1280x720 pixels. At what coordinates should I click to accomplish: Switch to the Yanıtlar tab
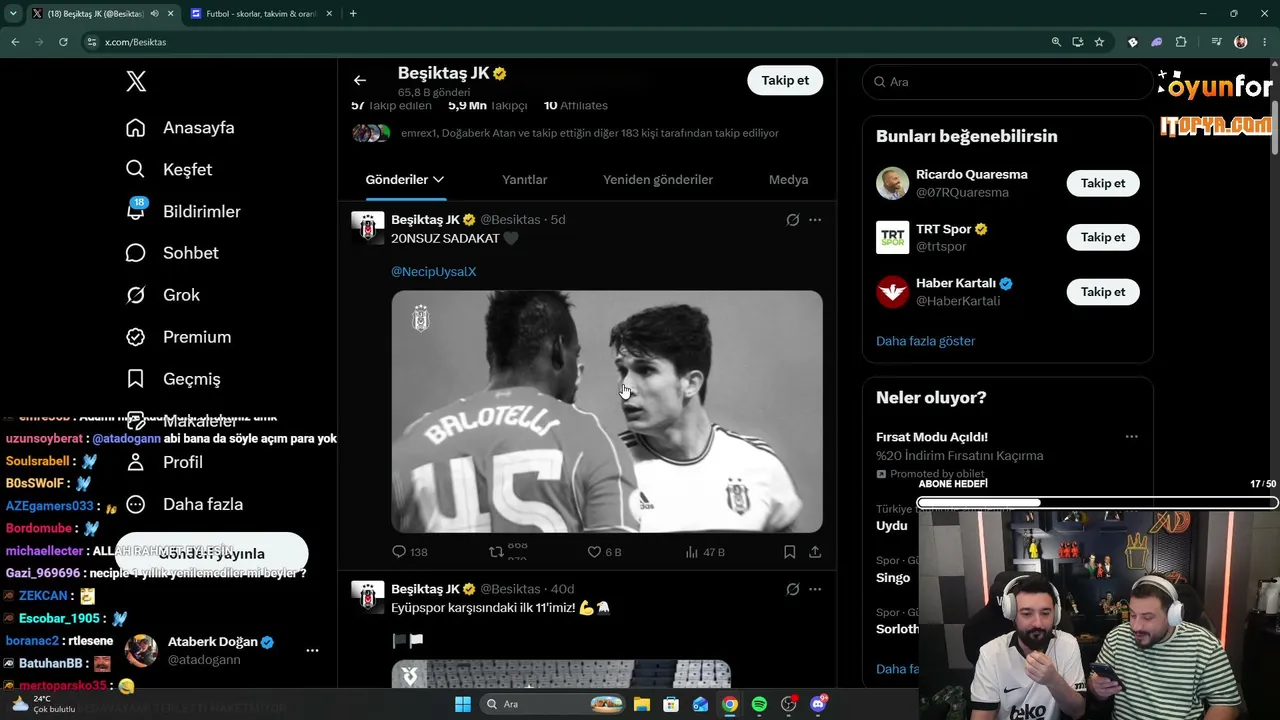(x=524, y=180)
